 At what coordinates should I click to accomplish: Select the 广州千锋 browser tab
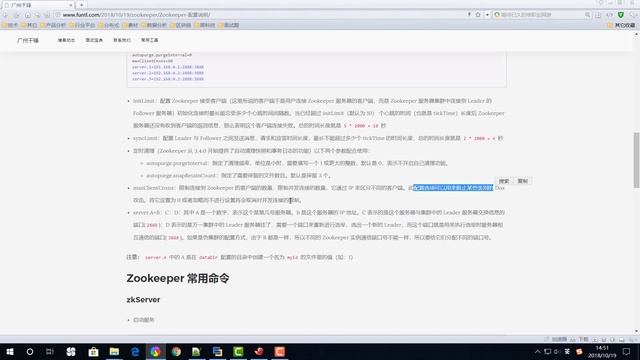pos(38,5)
